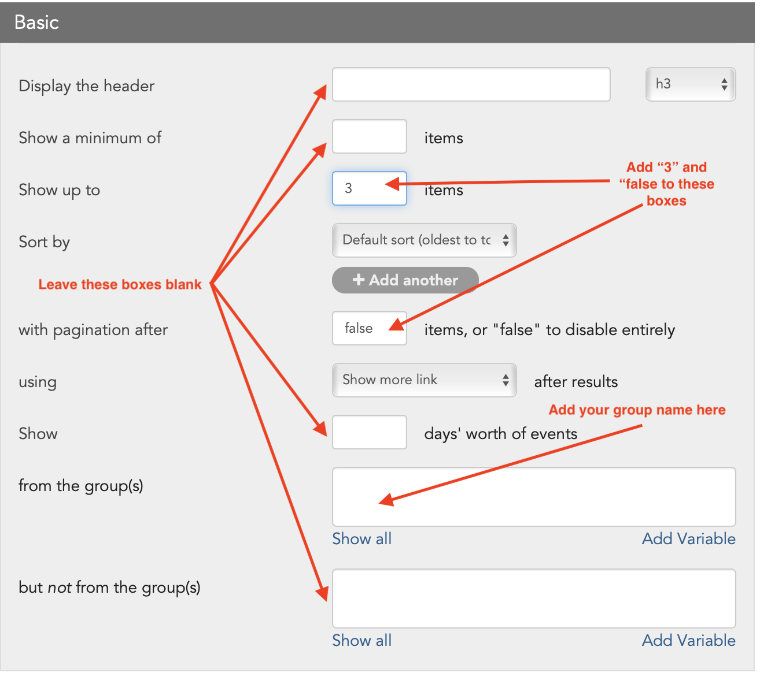Click the Display the header label

86,86
